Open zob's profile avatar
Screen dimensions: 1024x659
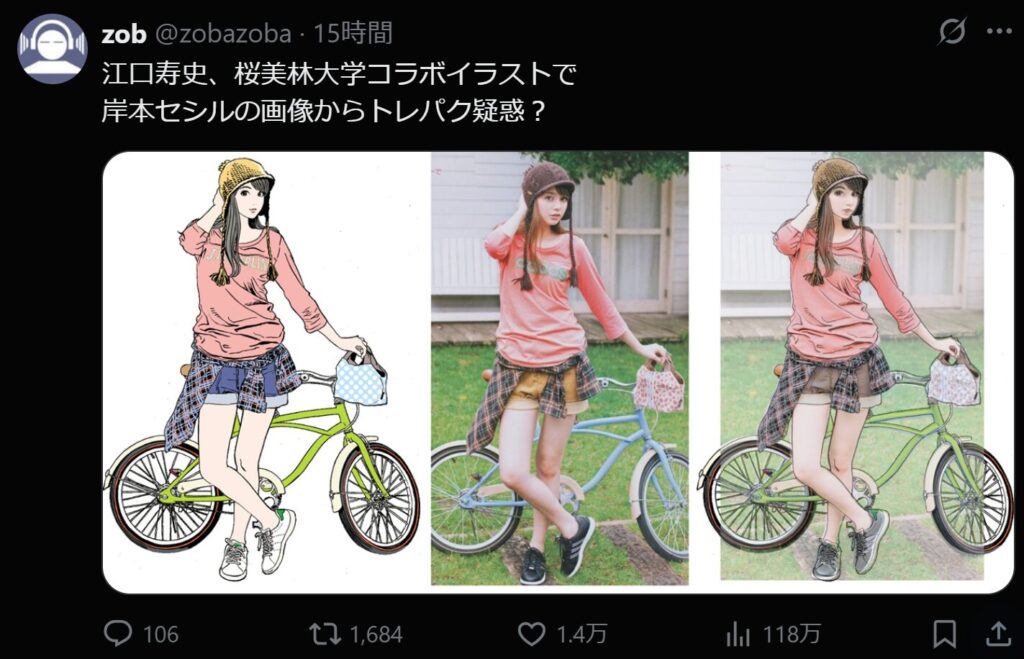tap(52, 48)
